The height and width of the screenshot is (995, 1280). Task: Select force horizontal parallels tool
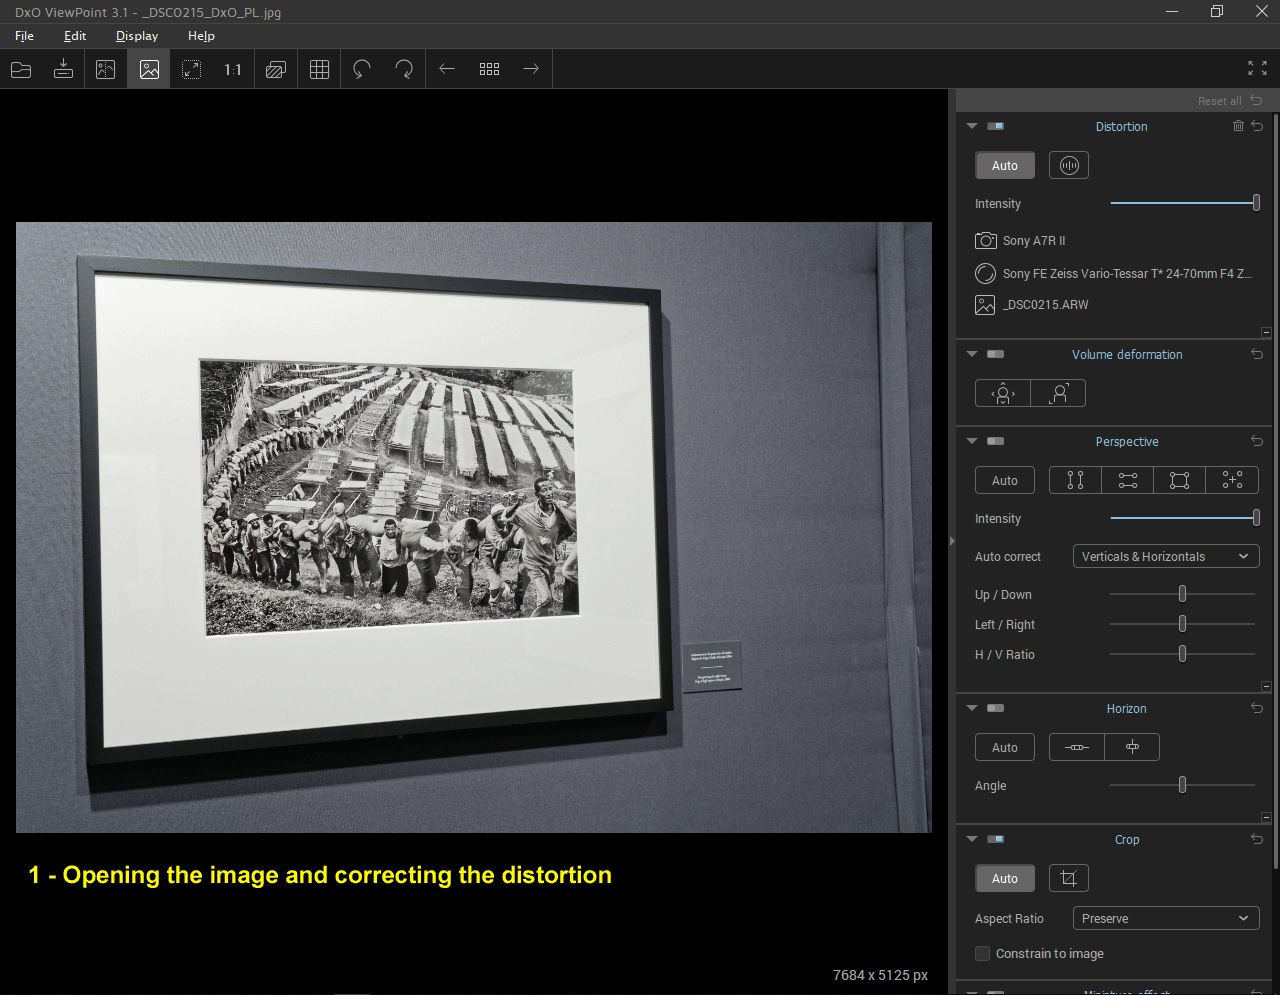[x=1128, y=480]
